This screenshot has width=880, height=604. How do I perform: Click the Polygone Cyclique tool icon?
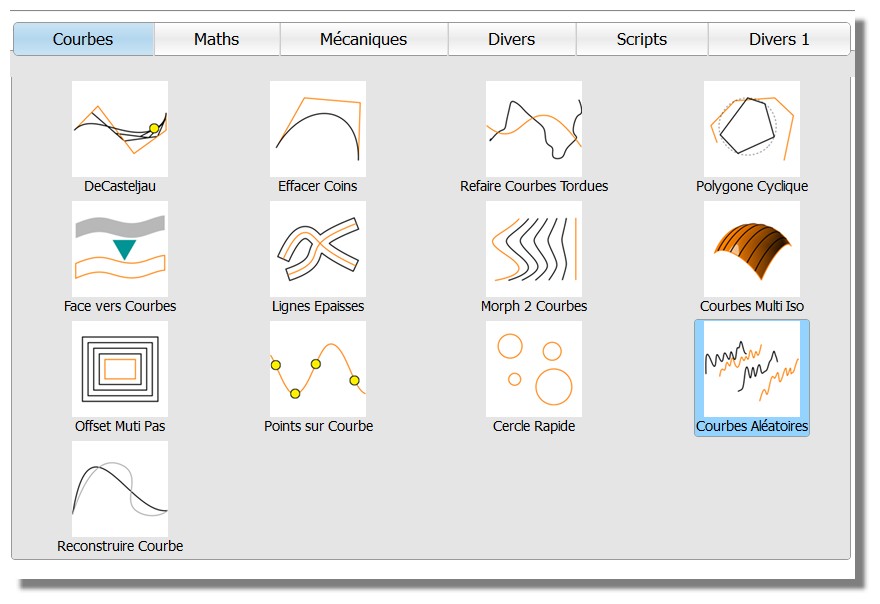tap(751, 129)
